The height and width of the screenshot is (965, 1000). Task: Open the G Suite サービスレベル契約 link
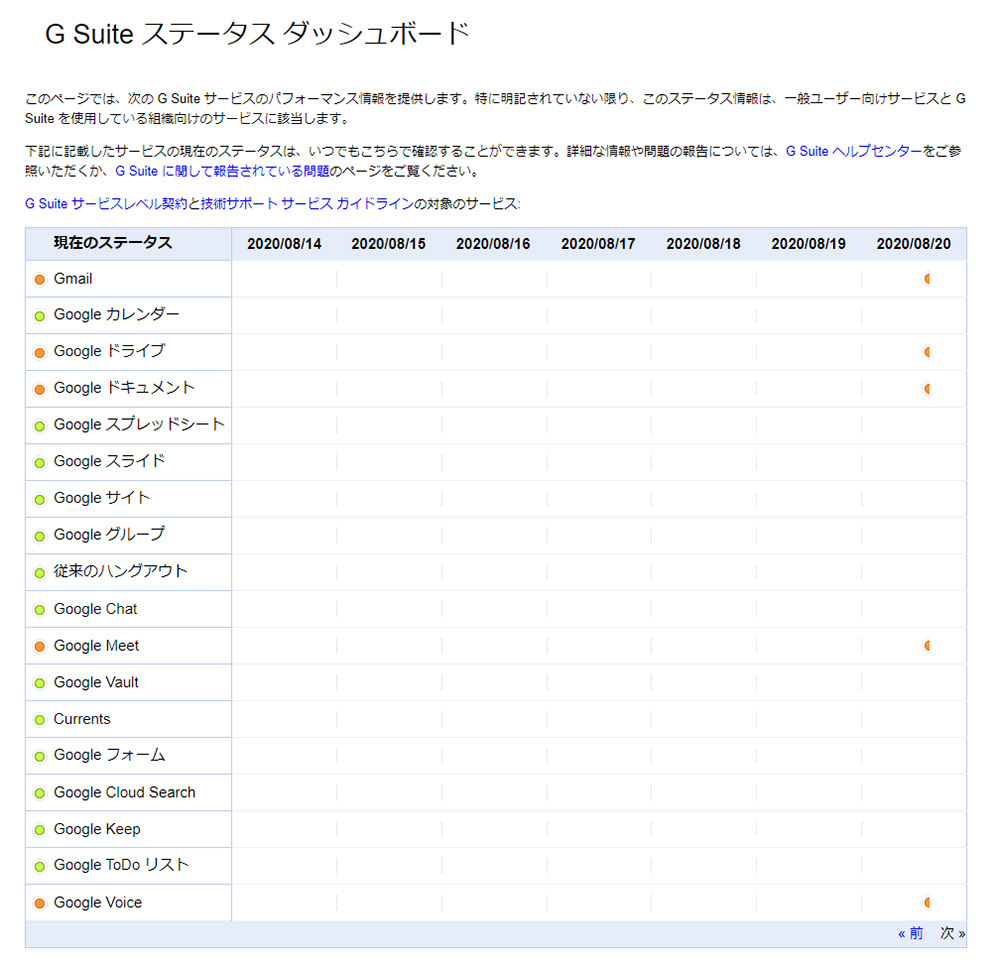106,203
